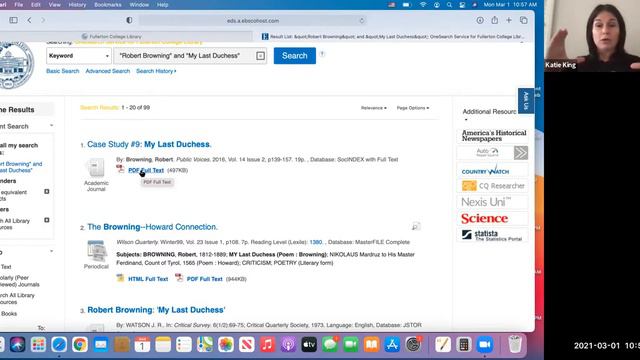Open Country Watch resource logo

click(485, 171)
